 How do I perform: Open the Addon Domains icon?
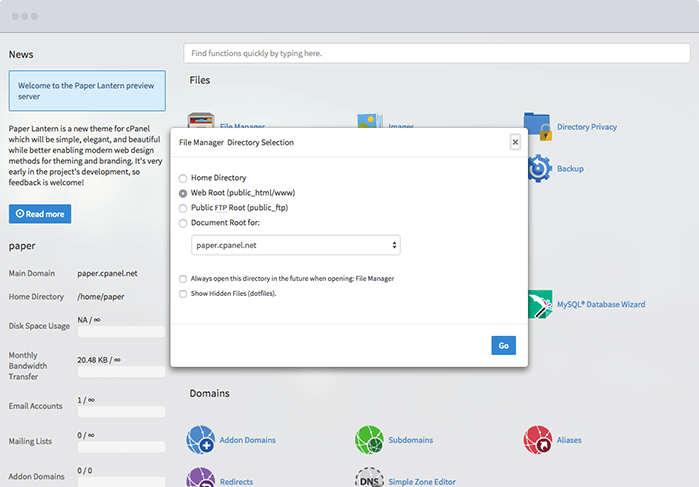pos(201,440)
